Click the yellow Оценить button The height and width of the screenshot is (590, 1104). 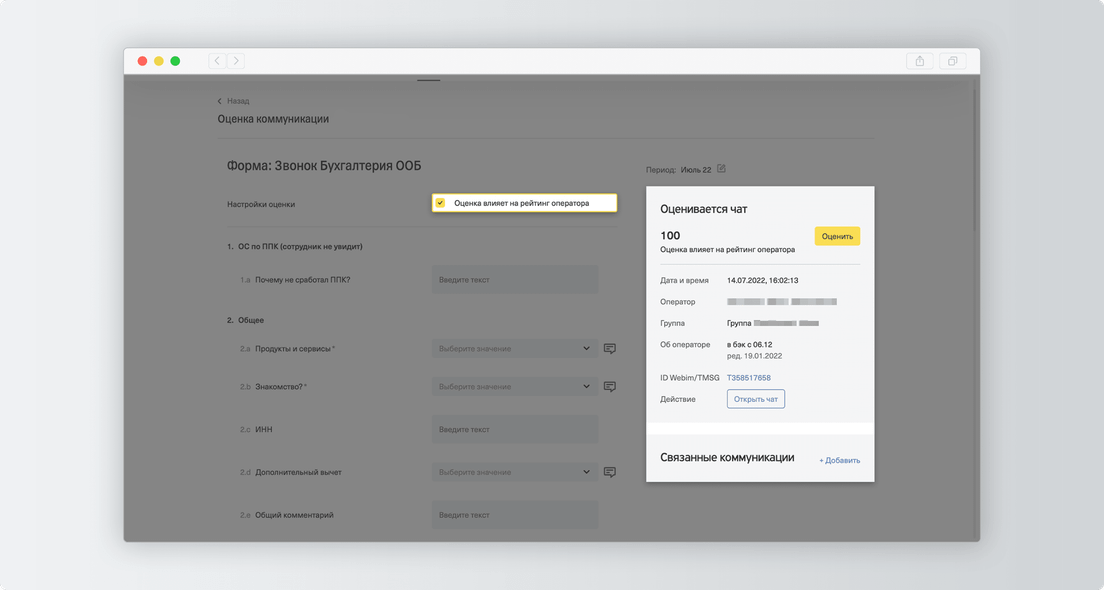837,236
